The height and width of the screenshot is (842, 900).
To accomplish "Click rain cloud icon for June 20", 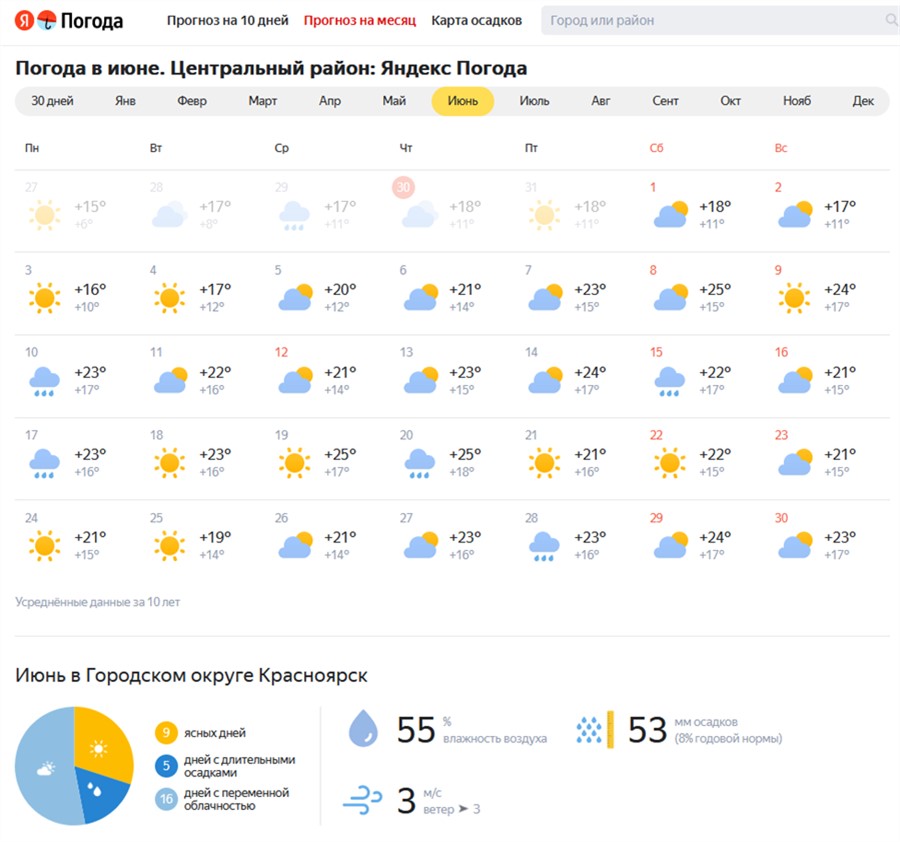I will (420, 464).
